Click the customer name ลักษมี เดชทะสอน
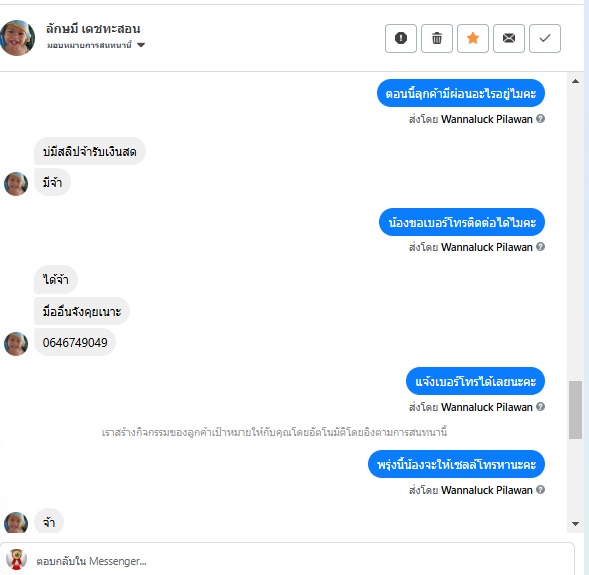Image resolution: width=589 pixels, height=575 pixels. point(93,29)
